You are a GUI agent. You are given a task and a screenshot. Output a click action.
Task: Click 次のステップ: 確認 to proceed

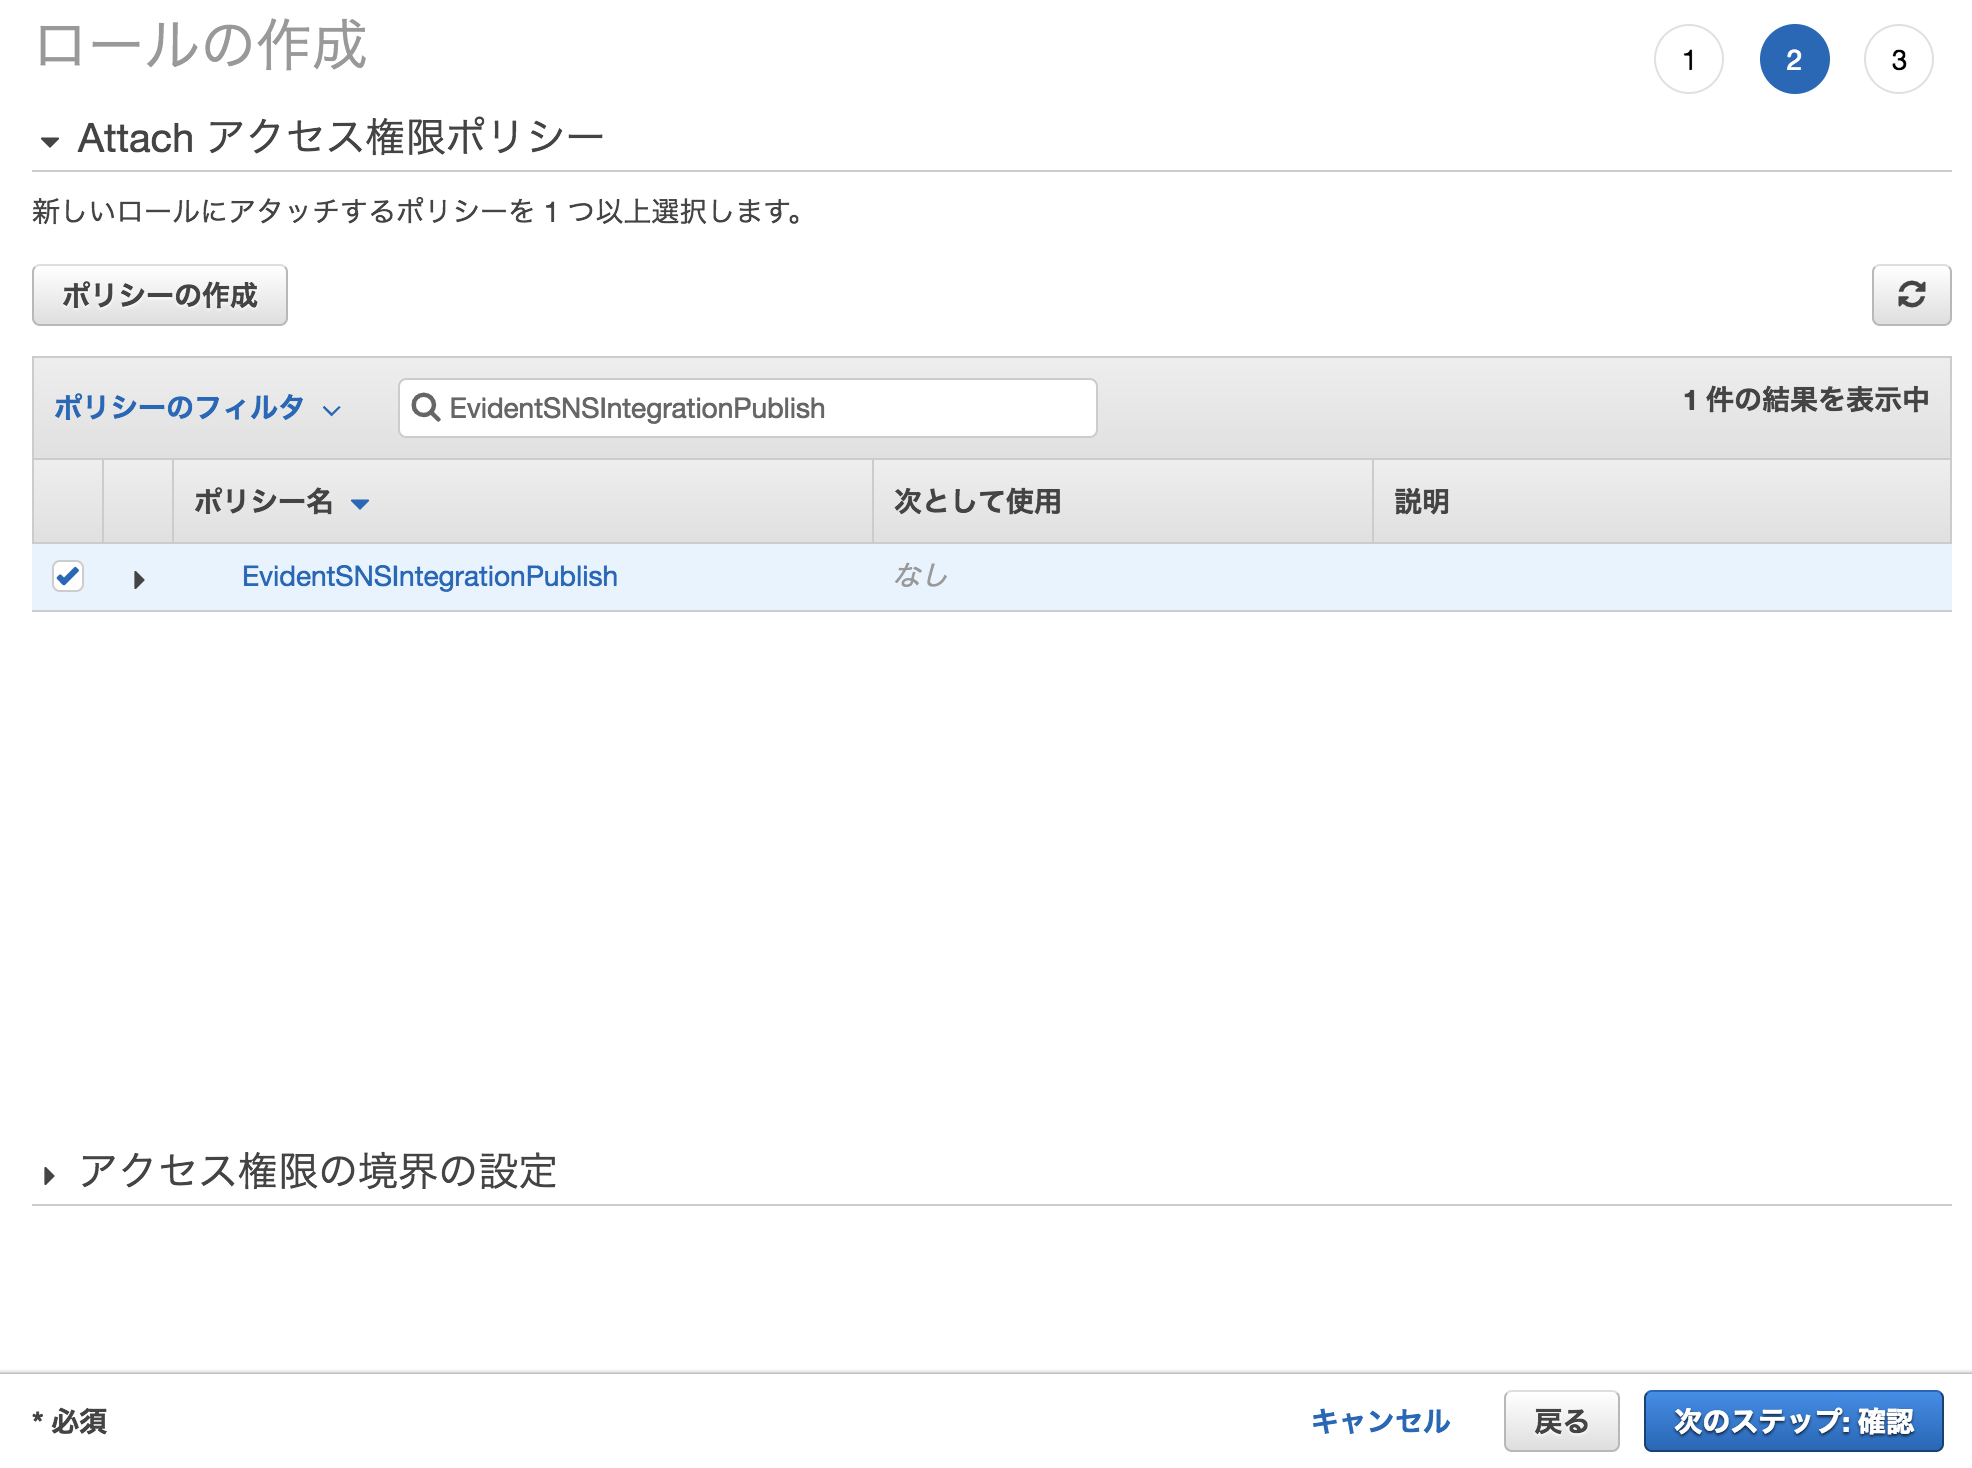pos(1793,1420)
